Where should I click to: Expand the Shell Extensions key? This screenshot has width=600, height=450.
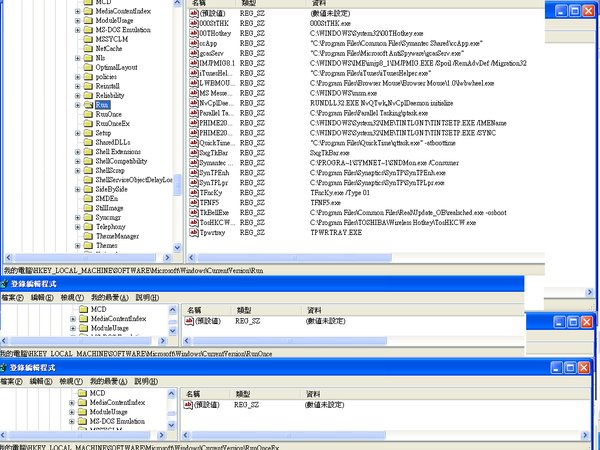click(78, 152)
